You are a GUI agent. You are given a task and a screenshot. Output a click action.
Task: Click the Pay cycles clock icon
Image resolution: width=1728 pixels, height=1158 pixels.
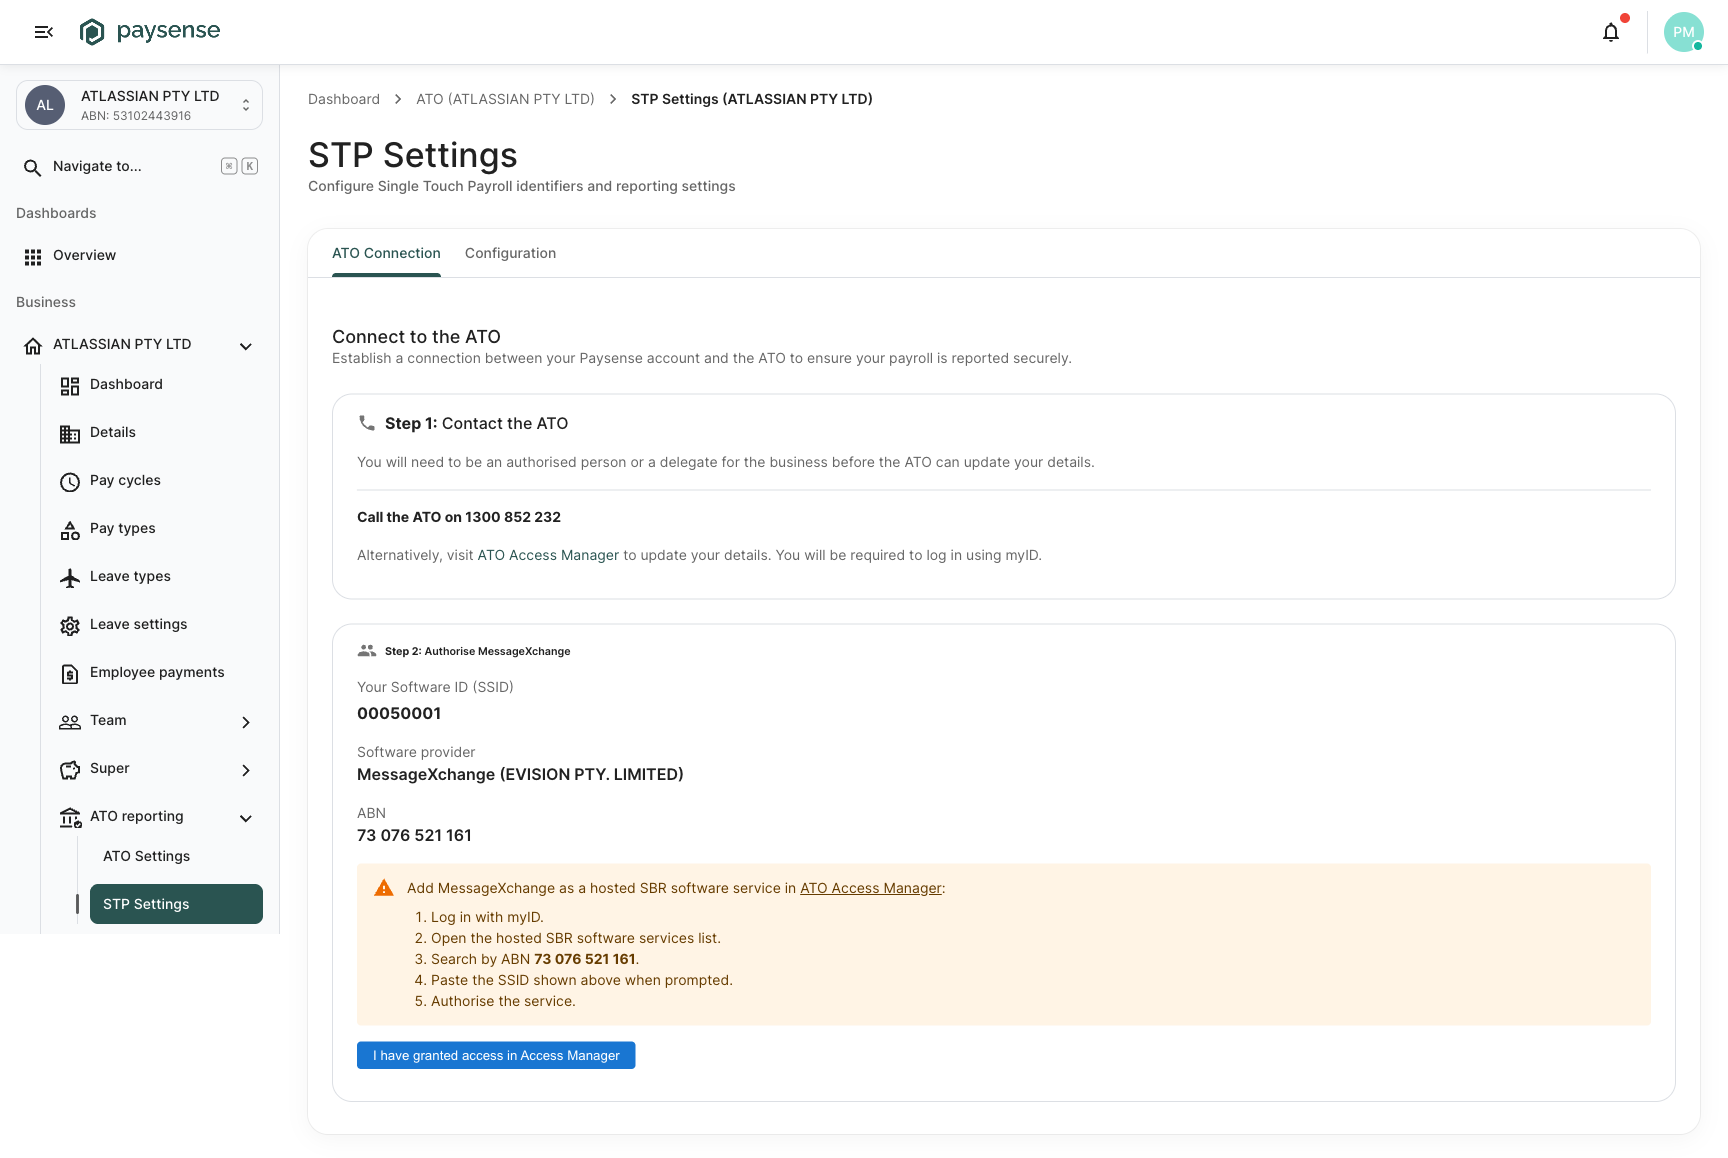coord(70,482)
